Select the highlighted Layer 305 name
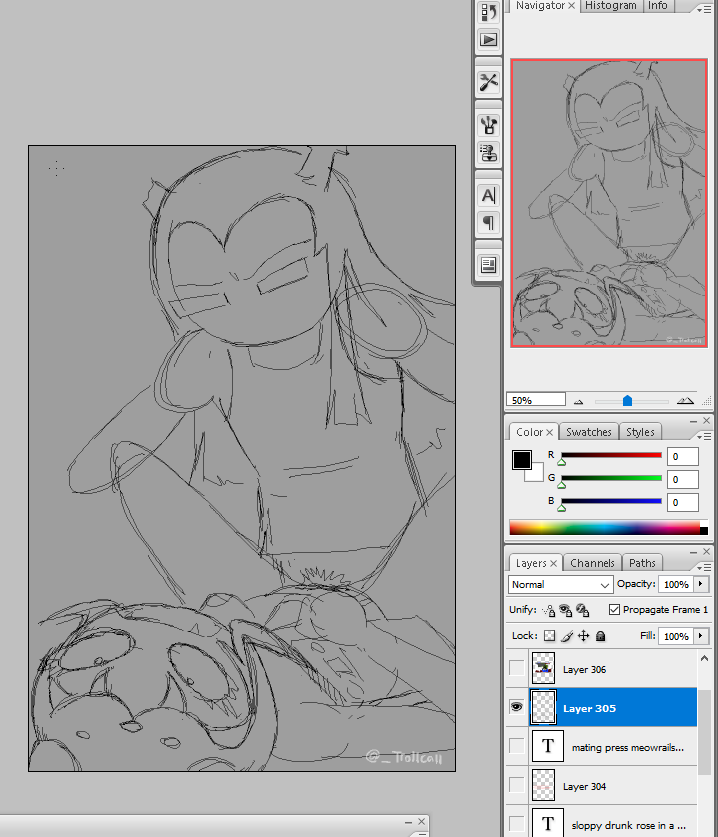The image size is (718, 837). click(x=589, y=708)
